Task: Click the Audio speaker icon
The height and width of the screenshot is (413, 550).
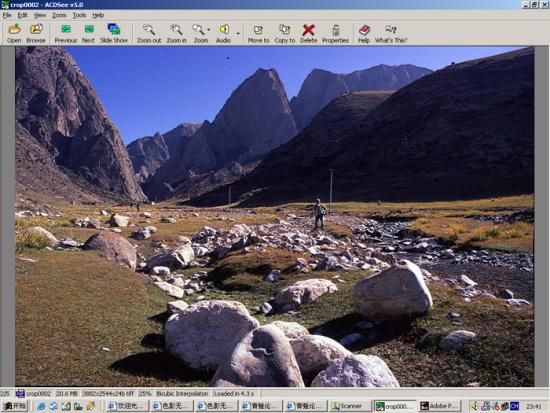Action: coord(223,34)
